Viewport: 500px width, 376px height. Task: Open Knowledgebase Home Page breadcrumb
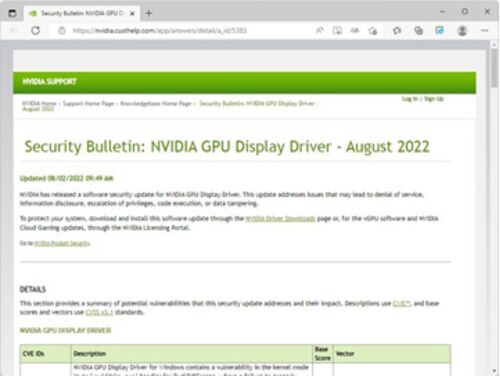[x=156, y=104]
